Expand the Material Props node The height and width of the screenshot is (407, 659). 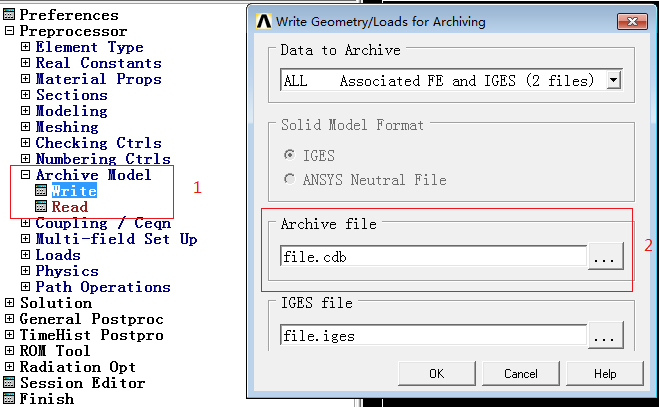coord(26,79)
